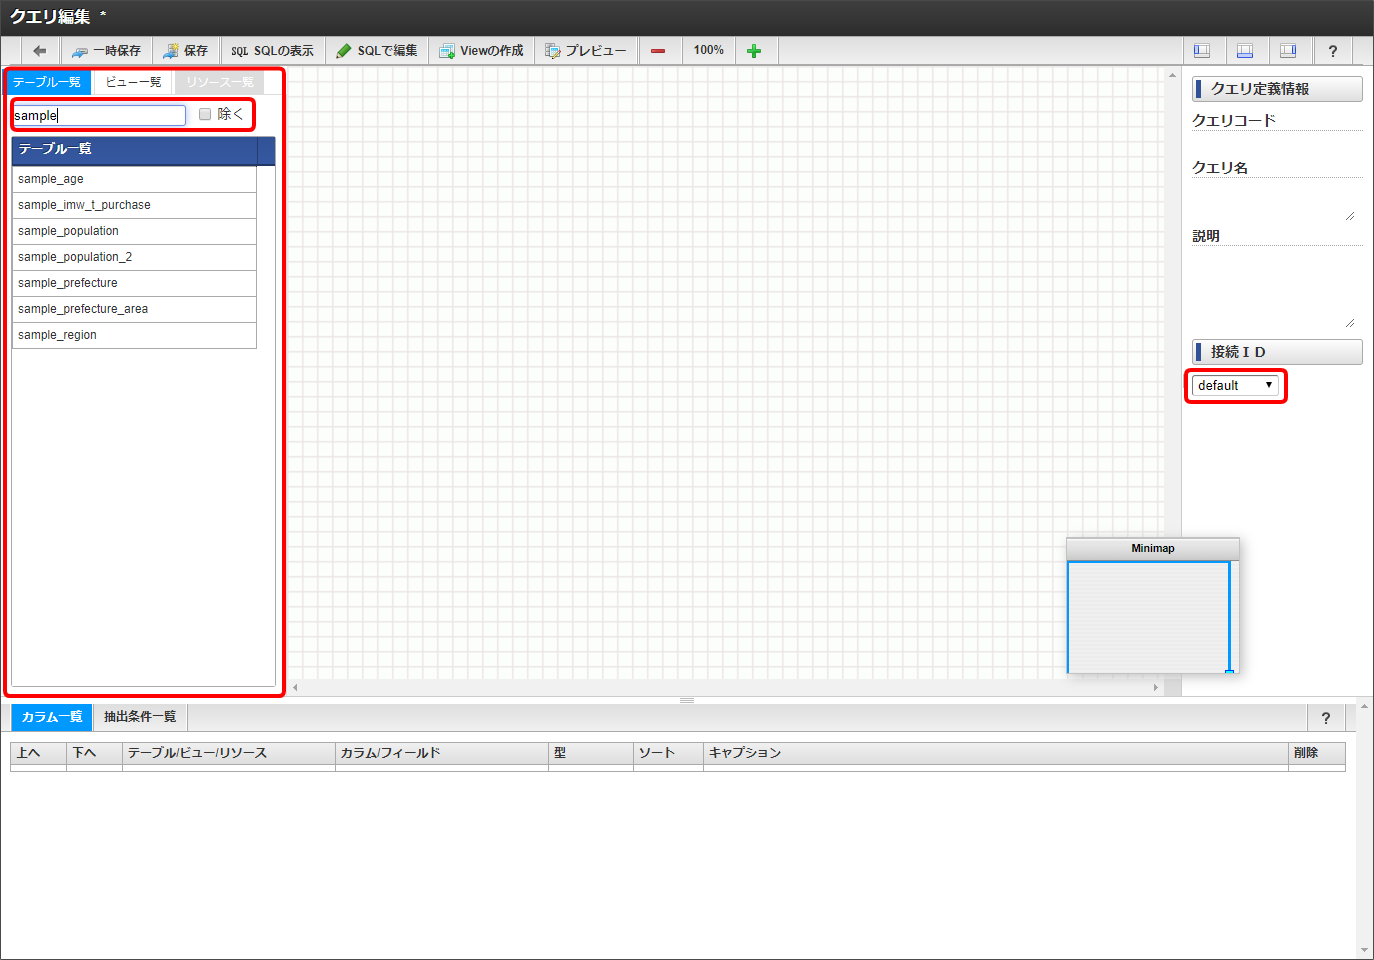
Task: Show SQL with SQLの表示
Action: click(273, 51)
